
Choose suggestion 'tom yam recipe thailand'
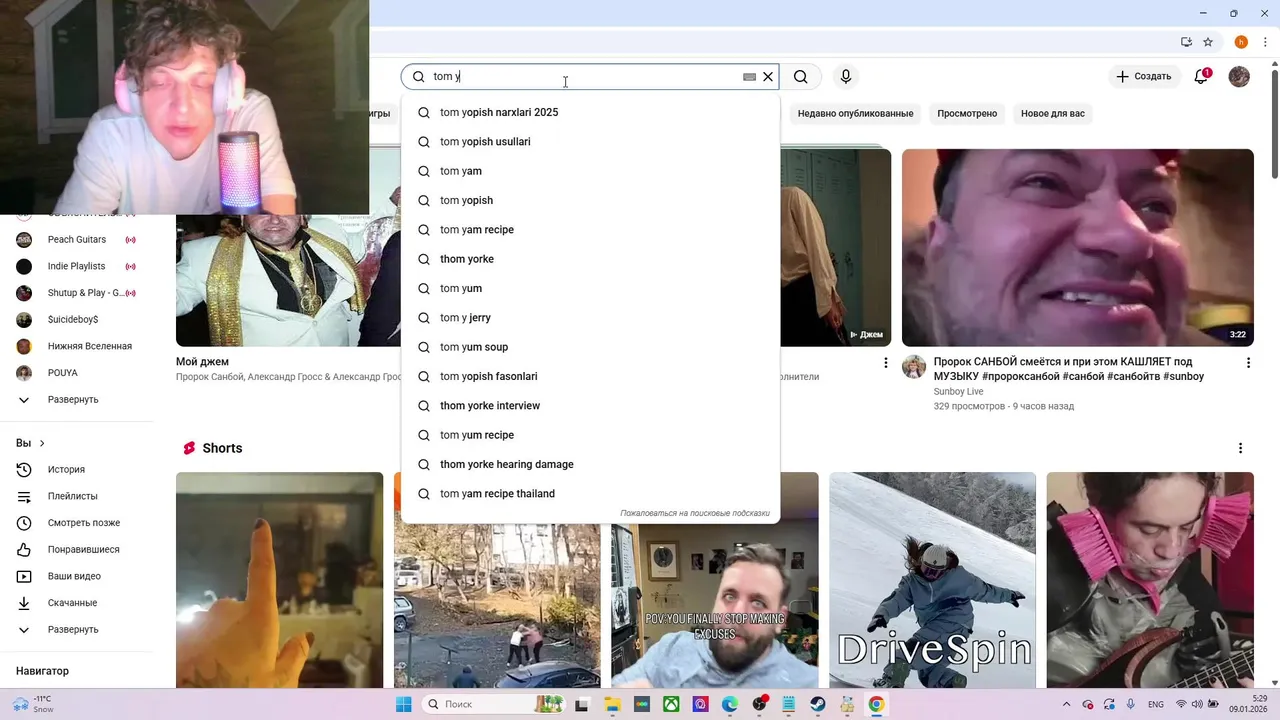(x=590, y=494)
